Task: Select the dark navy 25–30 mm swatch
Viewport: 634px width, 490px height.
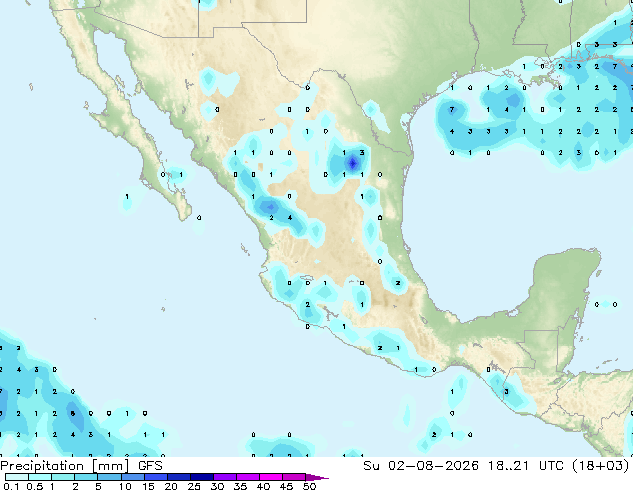Action: click(x=202, y=477)
